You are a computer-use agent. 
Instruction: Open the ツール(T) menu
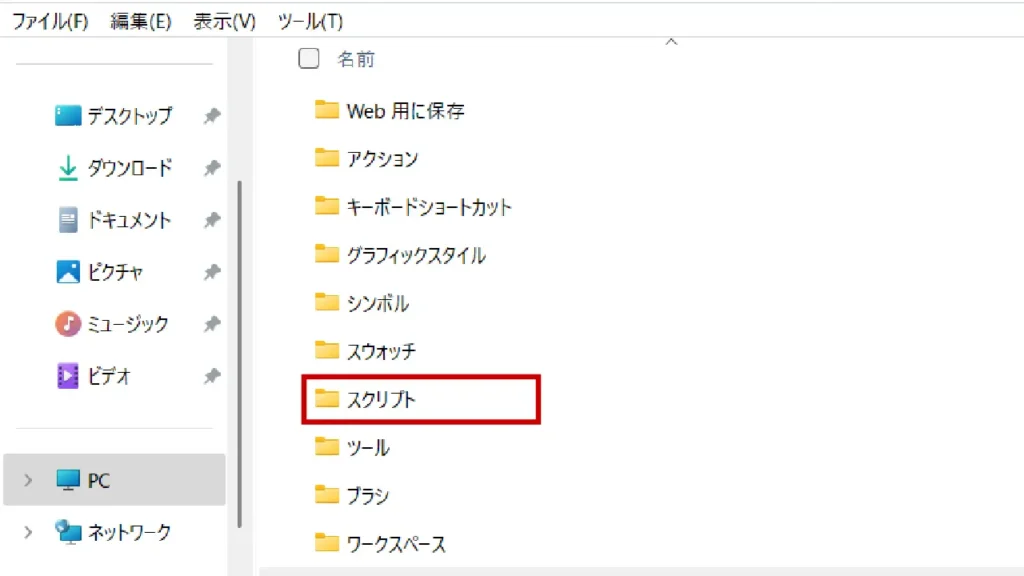tap(310, 21)
